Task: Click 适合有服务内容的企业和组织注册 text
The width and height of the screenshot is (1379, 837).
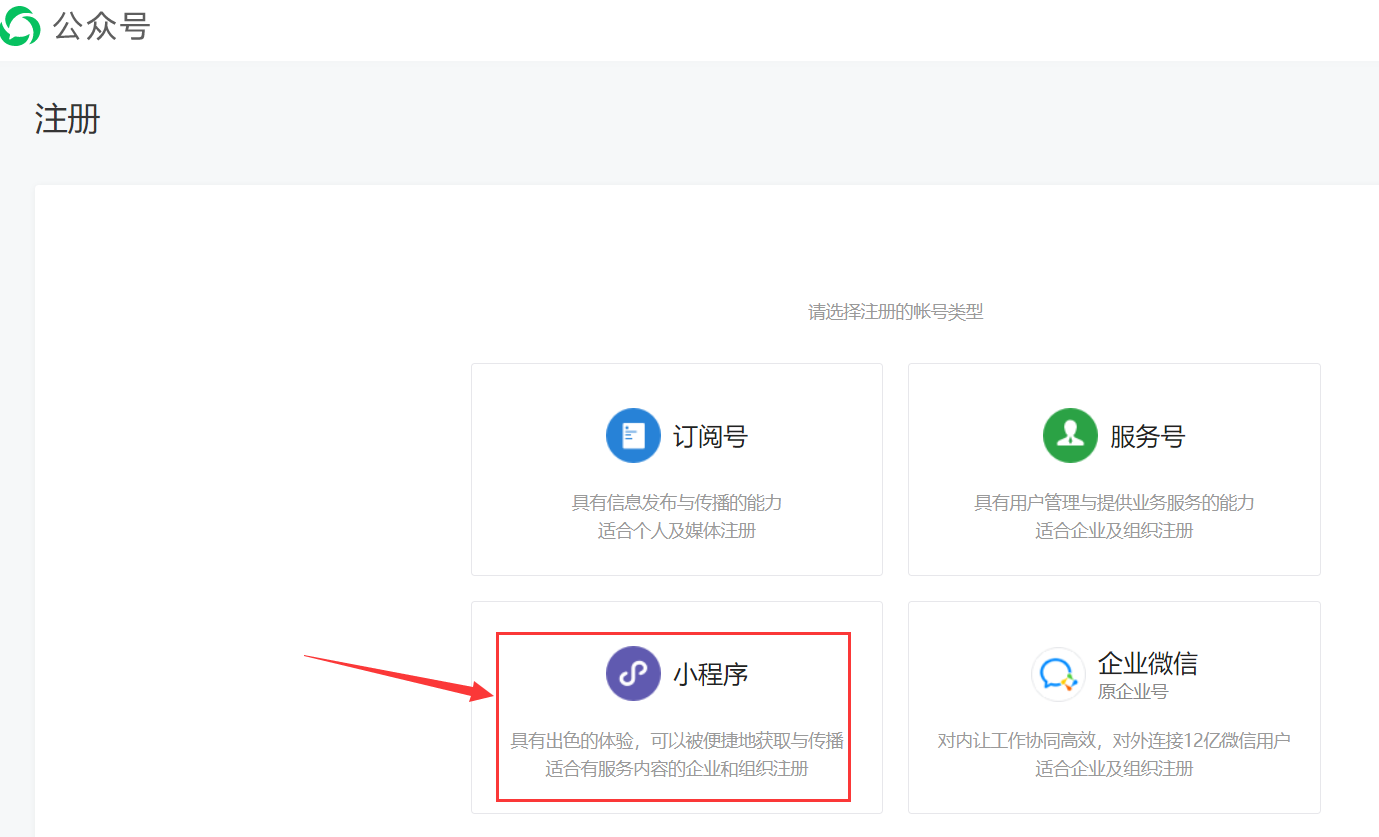Action: [677, 769]
